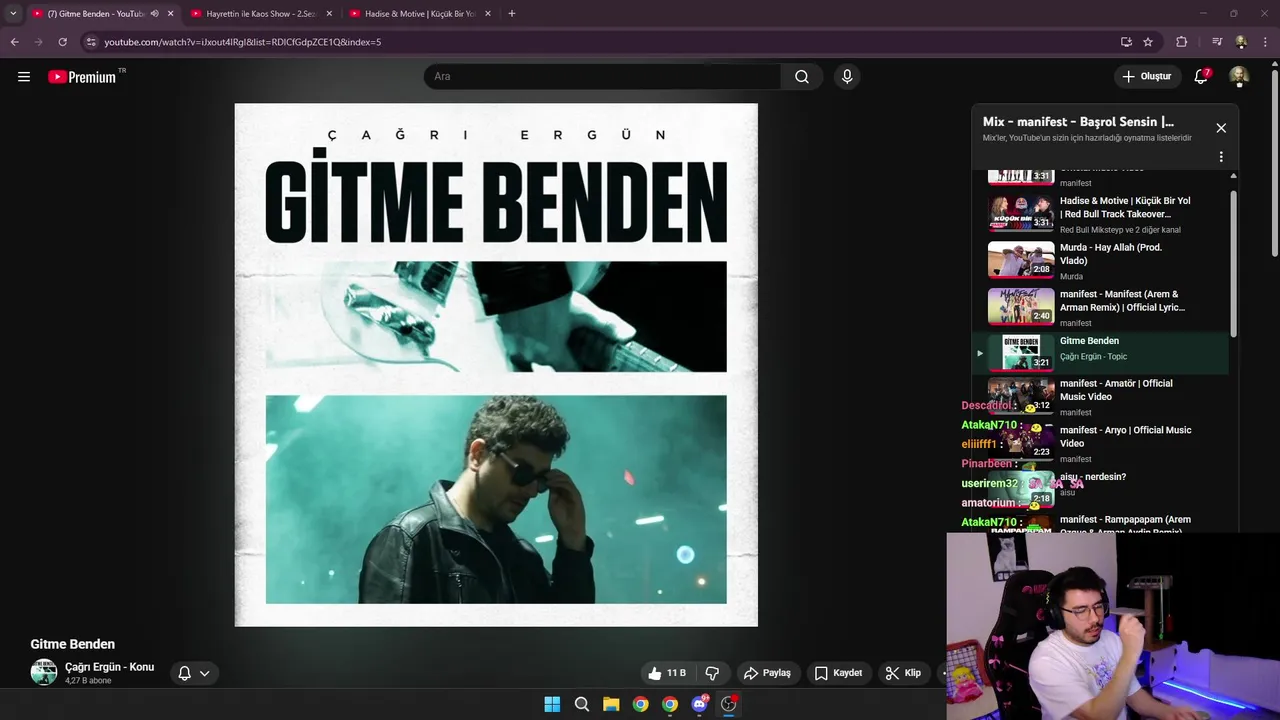1280x720 pixels.
Task: Open Chrome extensions puzzle icon
Action: (x=1181, y=42)
